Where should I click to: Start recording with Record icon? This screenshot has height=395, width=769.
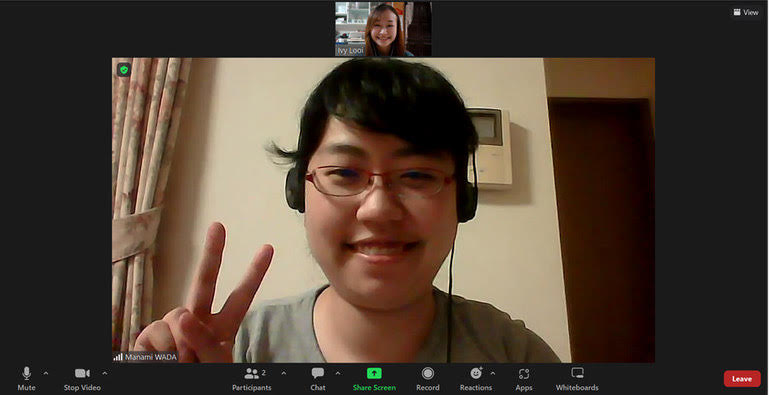[x=428, y=373]
